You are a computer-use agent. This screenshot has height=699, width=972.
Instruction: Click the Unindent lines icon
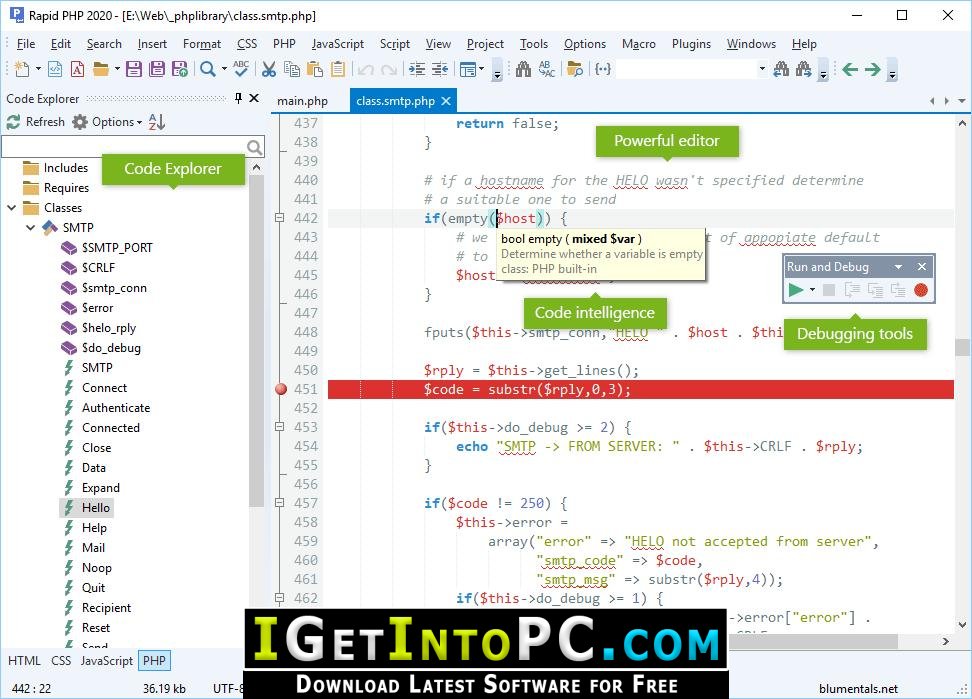point(440,69)
